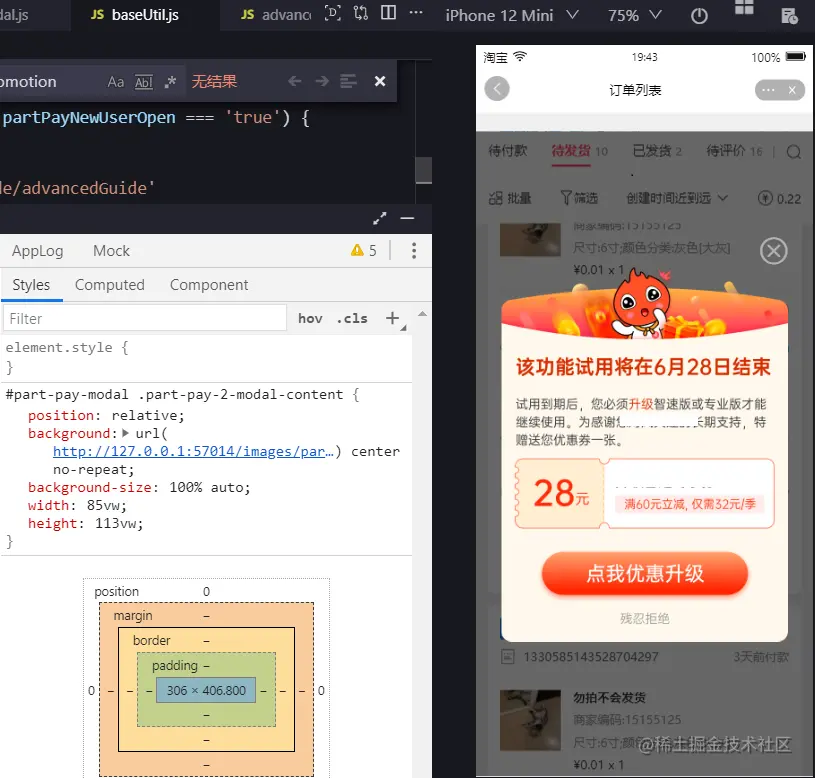This screenshot has width=815, height=778.
Task: Open the mini program ellipsis menu
Action: (x=768, y=90)
